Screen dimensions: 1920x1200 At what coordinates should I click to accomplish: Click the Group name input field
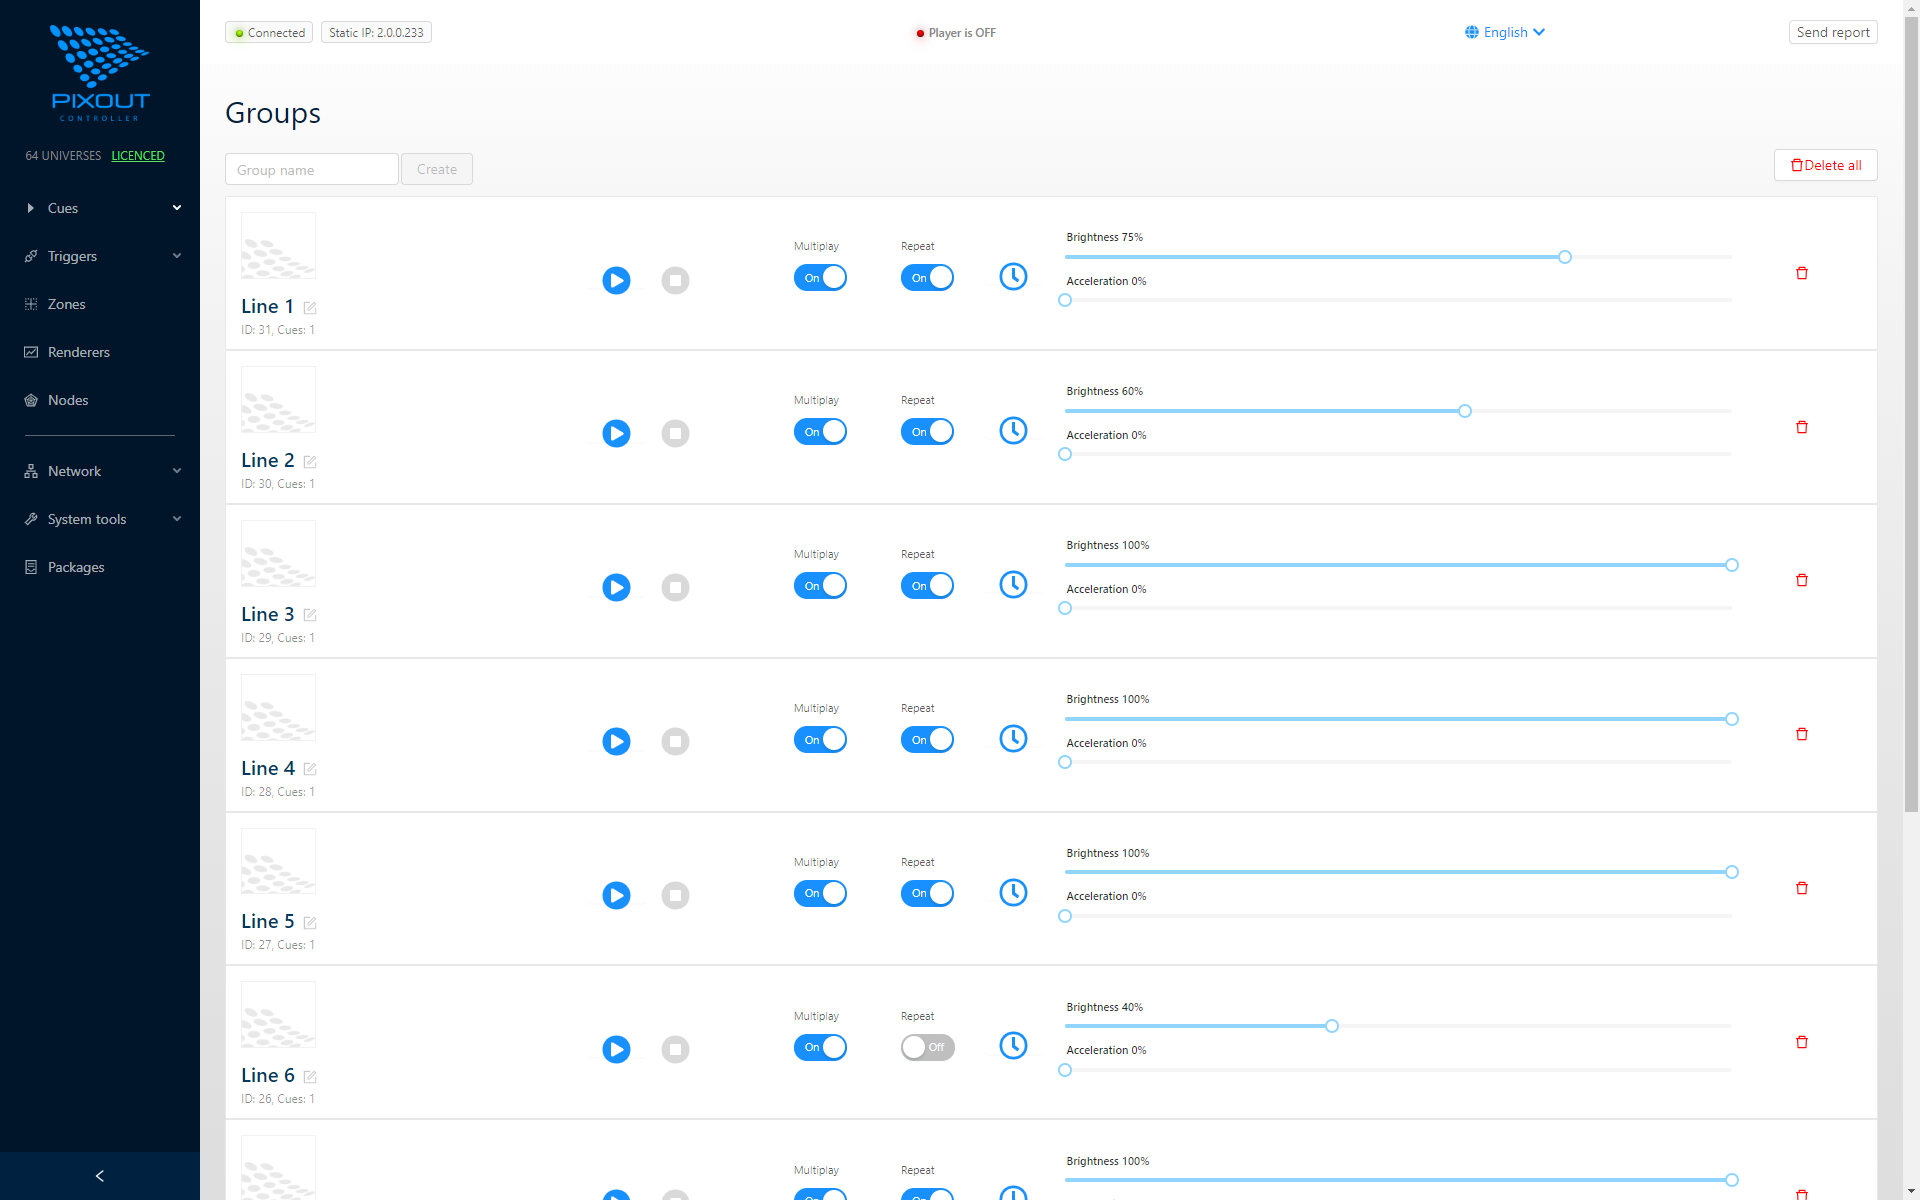311,169
